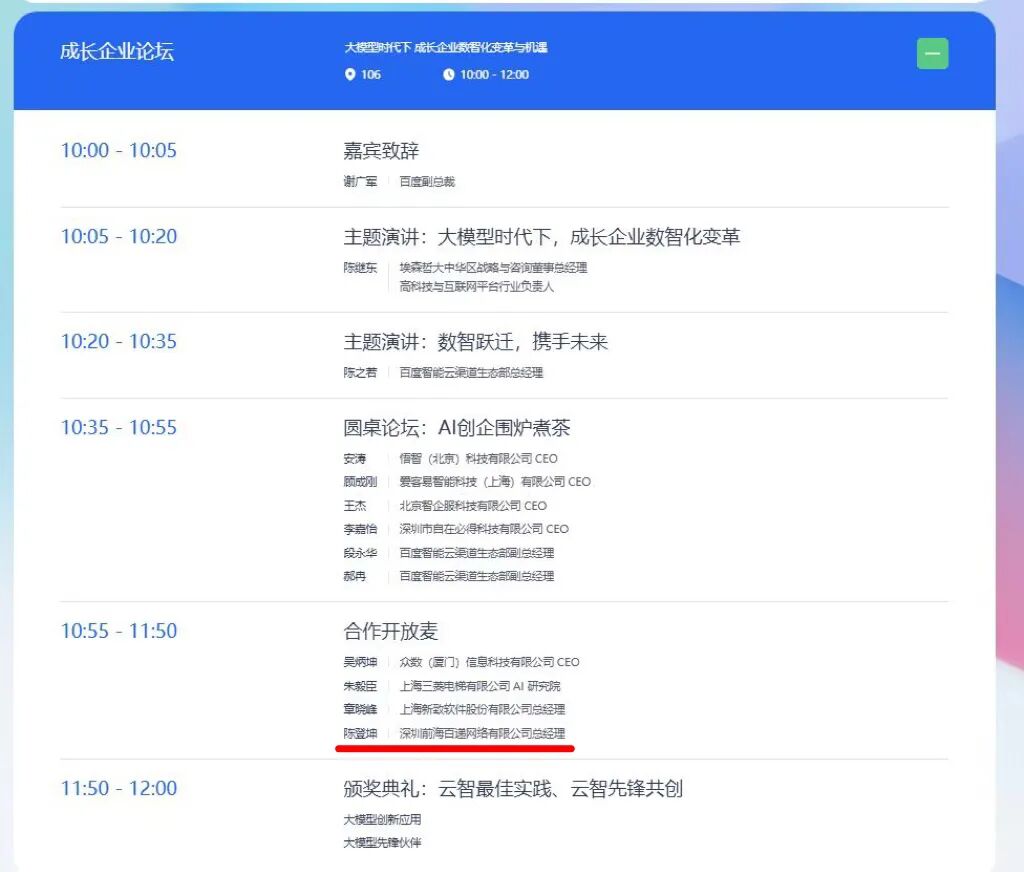Open session 主题演讲：数智跃迁，携手未来
The image size is (1024, 872).
[x=476, y=342]
